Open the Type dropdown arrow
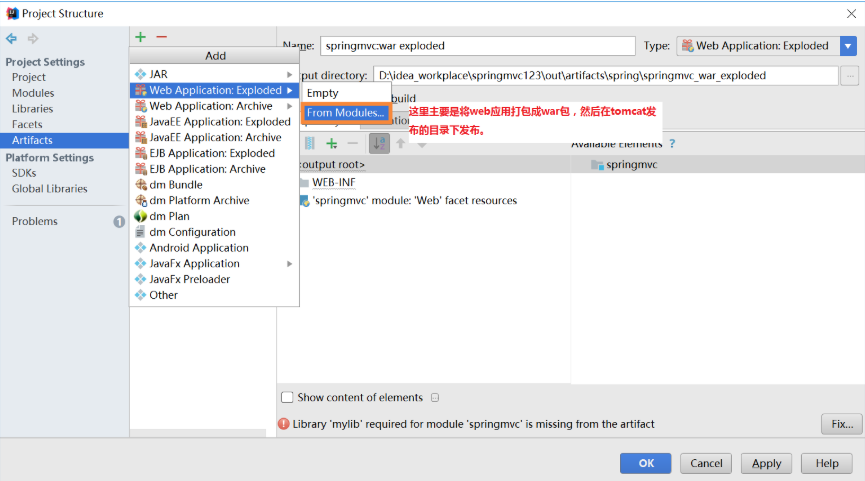Viewport: 865px width, 481px height. click(848, 46)
